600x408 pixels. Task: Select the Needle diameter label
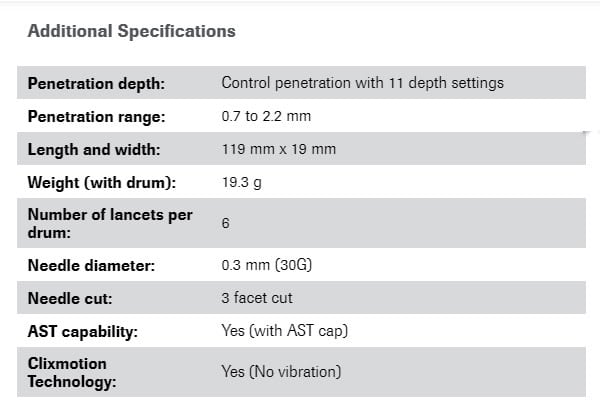91,265
